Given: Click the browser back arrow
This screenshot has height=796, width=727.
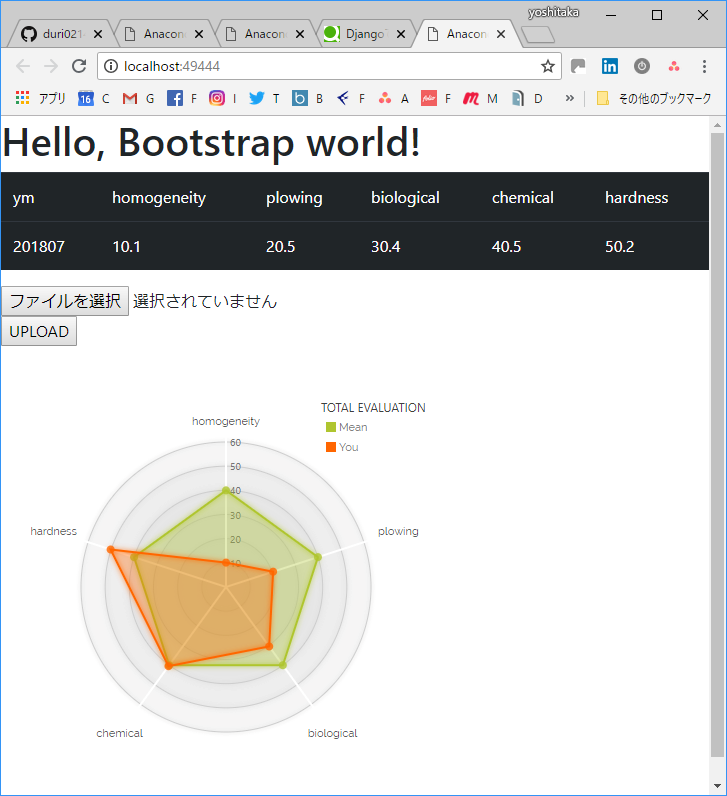Looking at the screenshot, I should tap(23, 67).
